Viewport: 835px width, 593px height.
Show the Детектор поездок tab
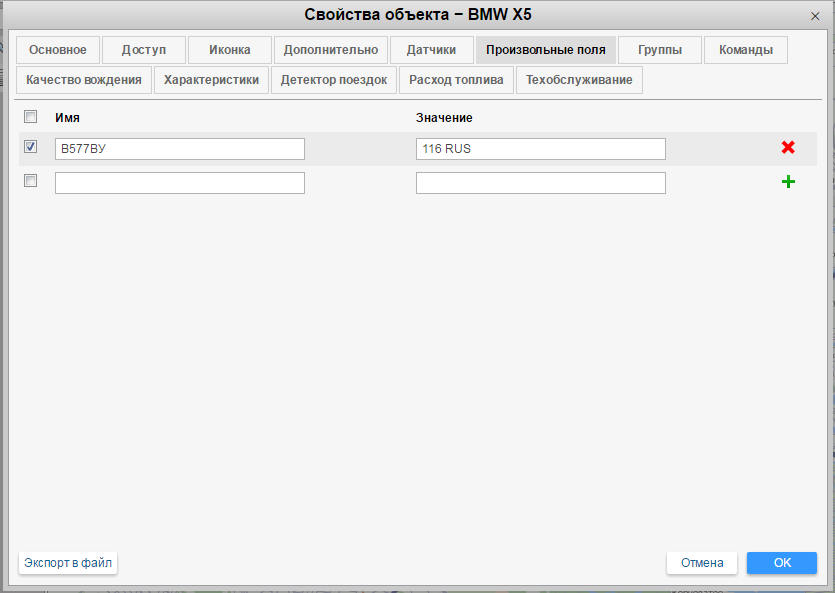click(334, 80)
